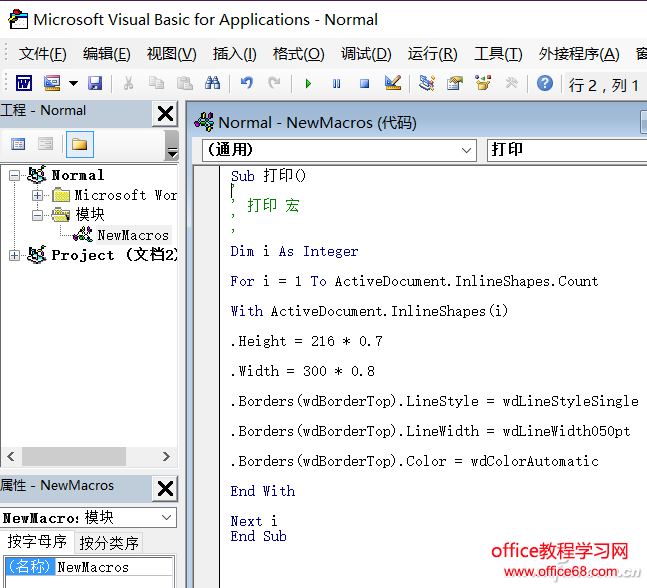Switch to 按字母序 tab
This screenshot has width=647, height=588.
pyautogui.click(x=37, y=542)
